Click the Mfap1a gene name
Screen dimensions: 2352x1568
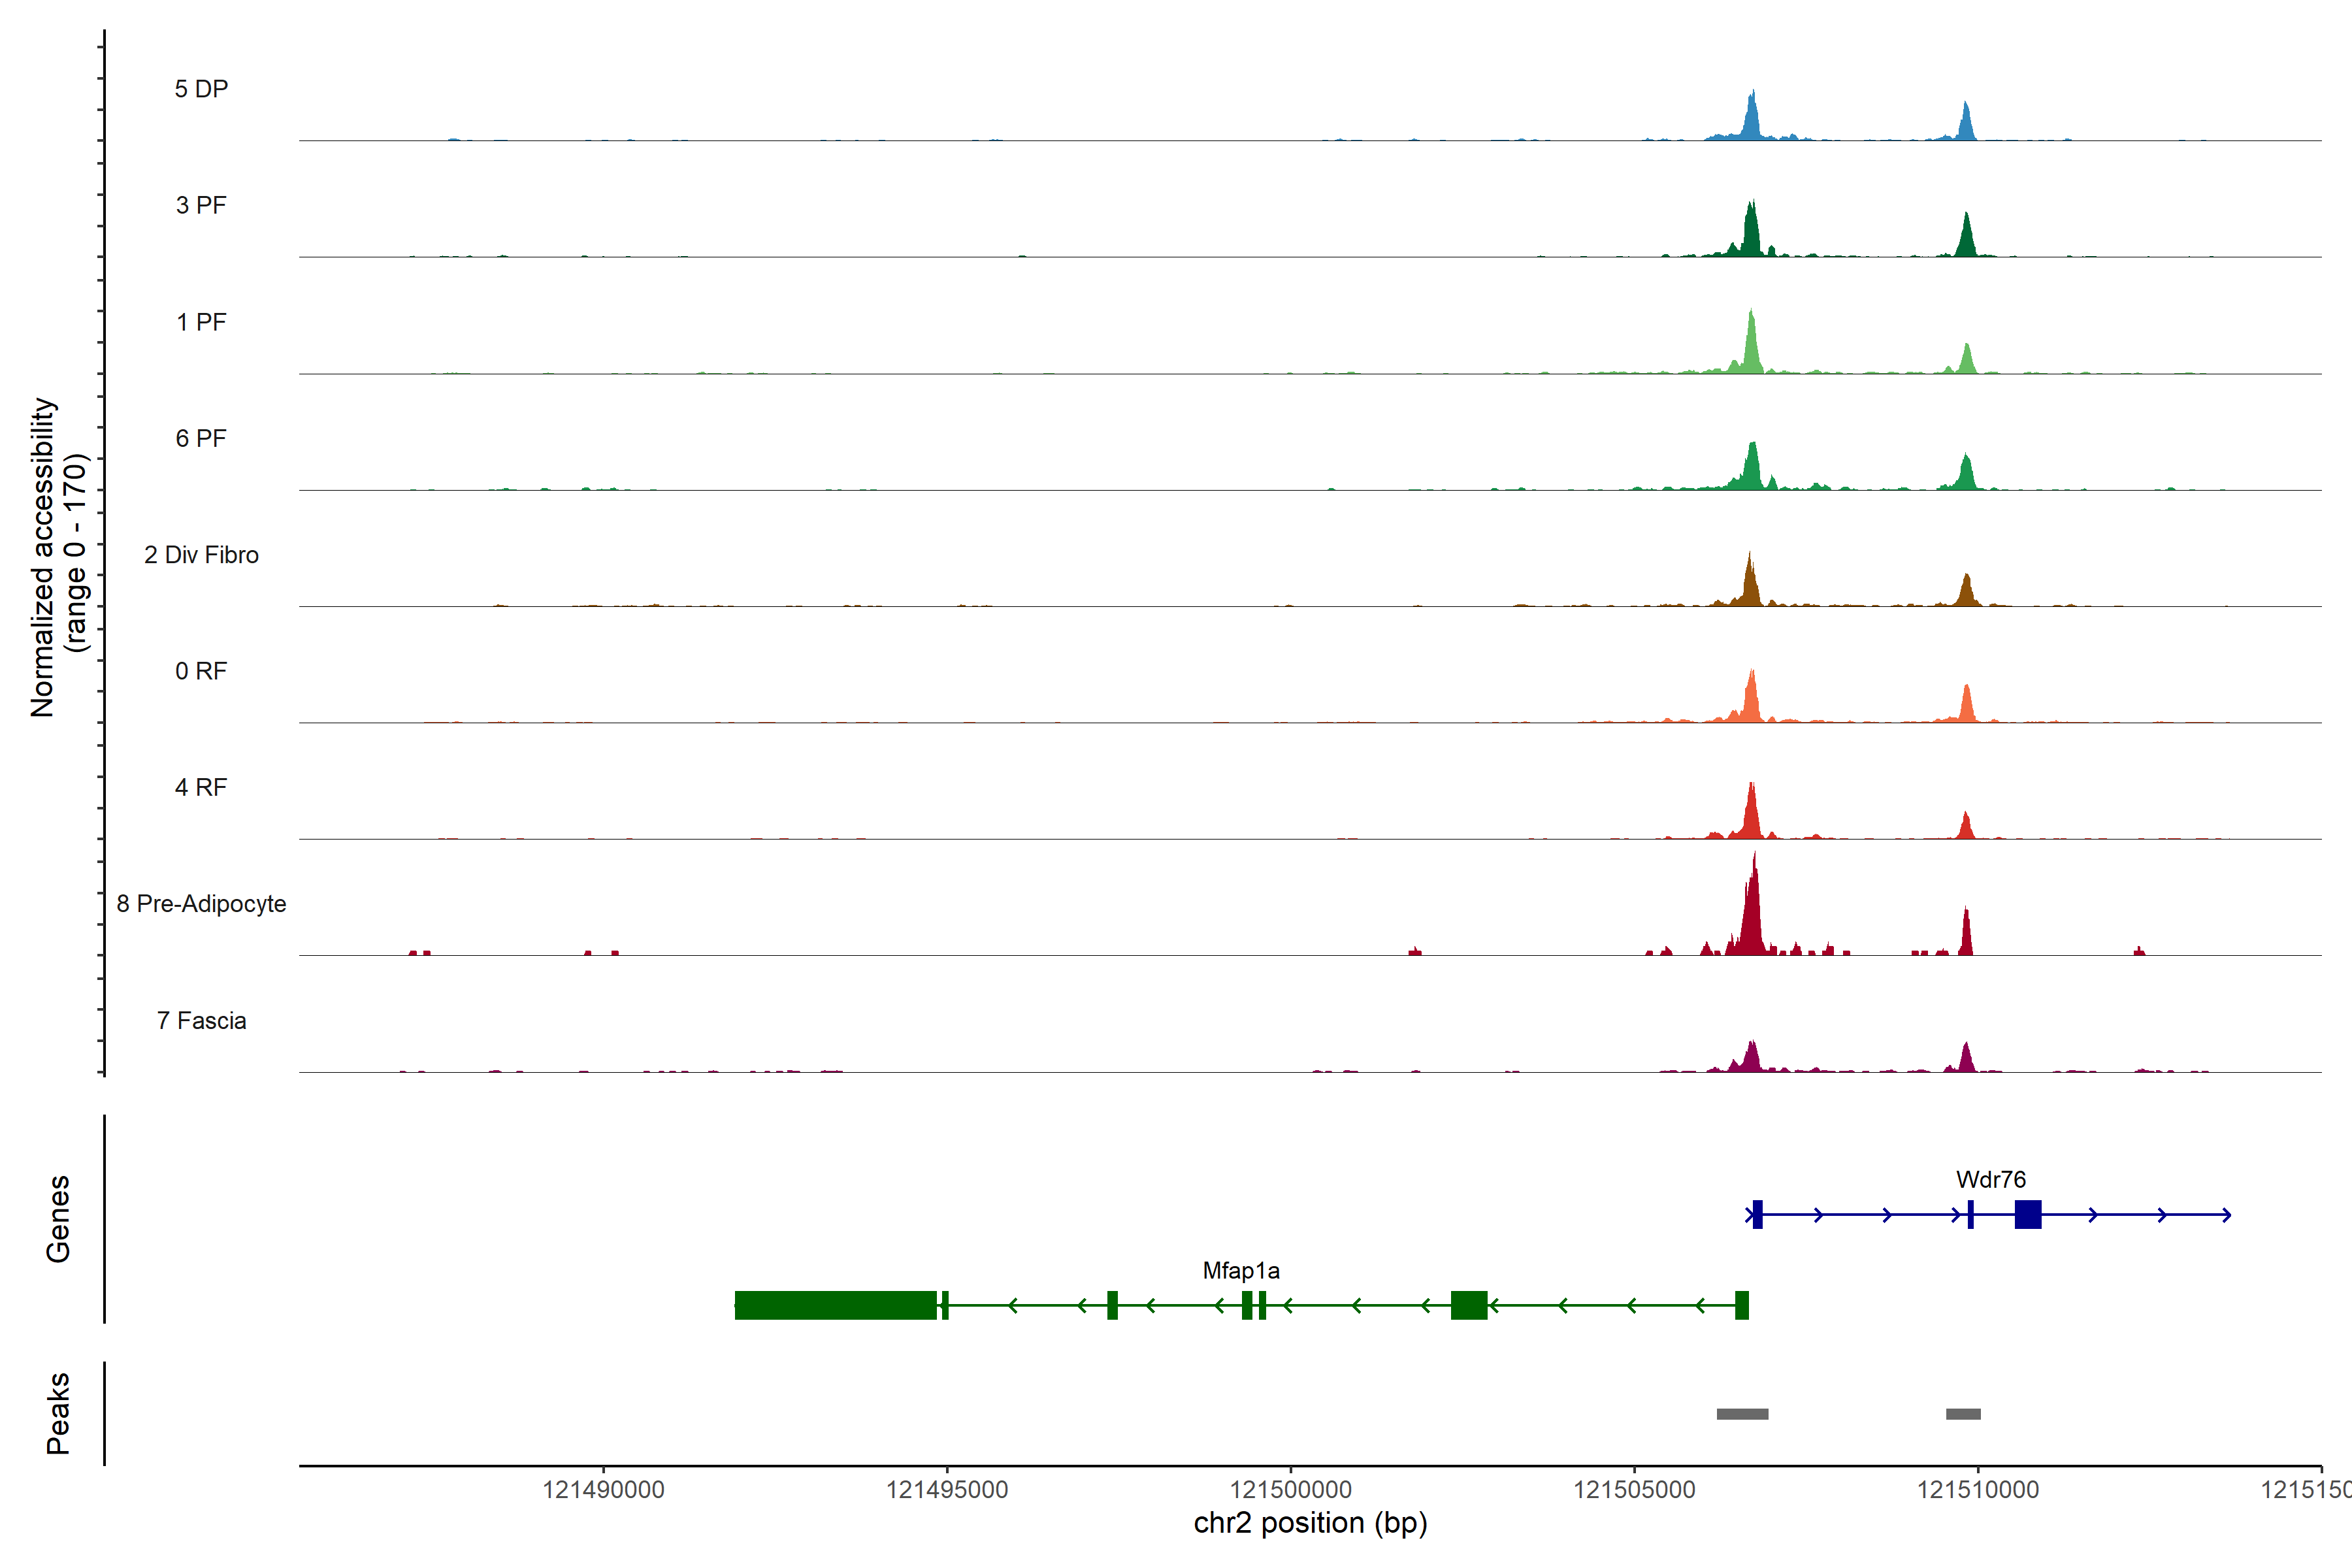click(1240, 1270)
